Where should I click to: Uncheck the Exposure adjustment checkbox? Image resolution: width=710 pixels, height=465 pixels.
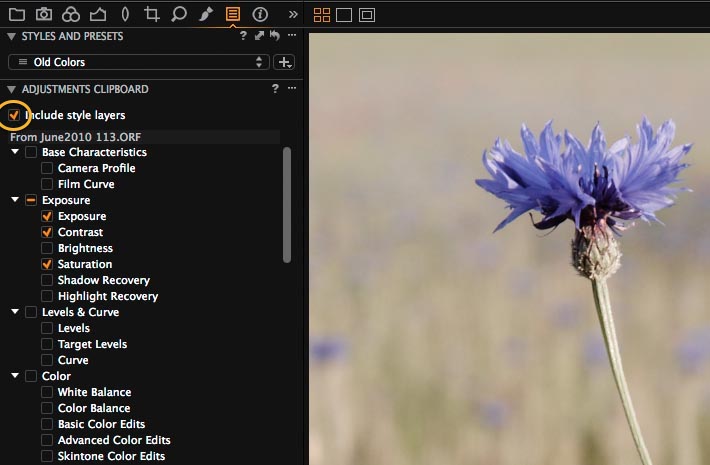[47, 216]
